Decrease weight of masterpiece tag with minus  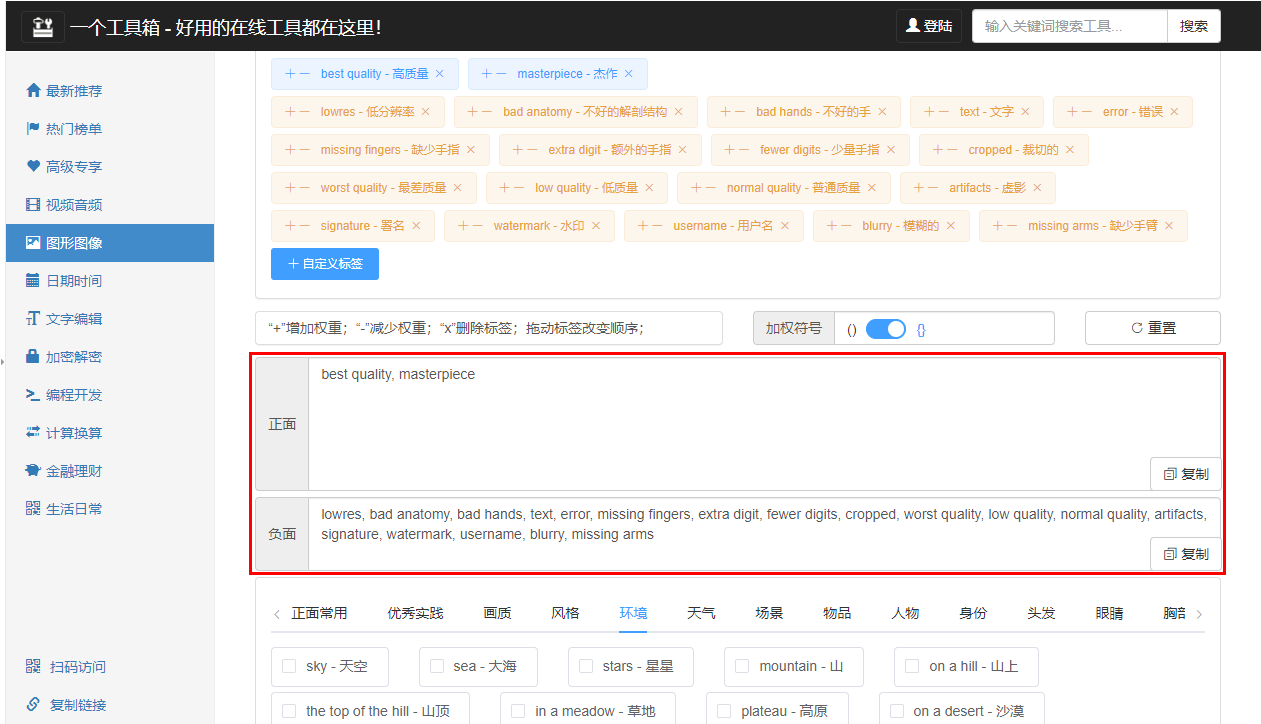501,74
